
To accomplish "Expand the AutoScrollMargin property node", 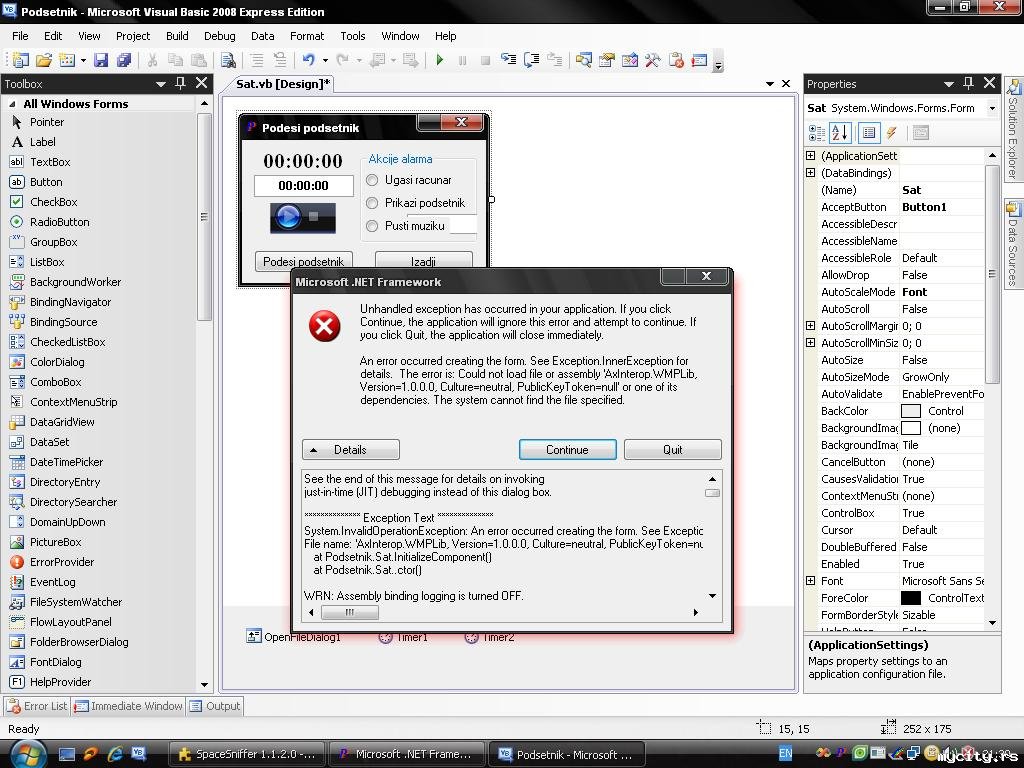I will (810, 325).
